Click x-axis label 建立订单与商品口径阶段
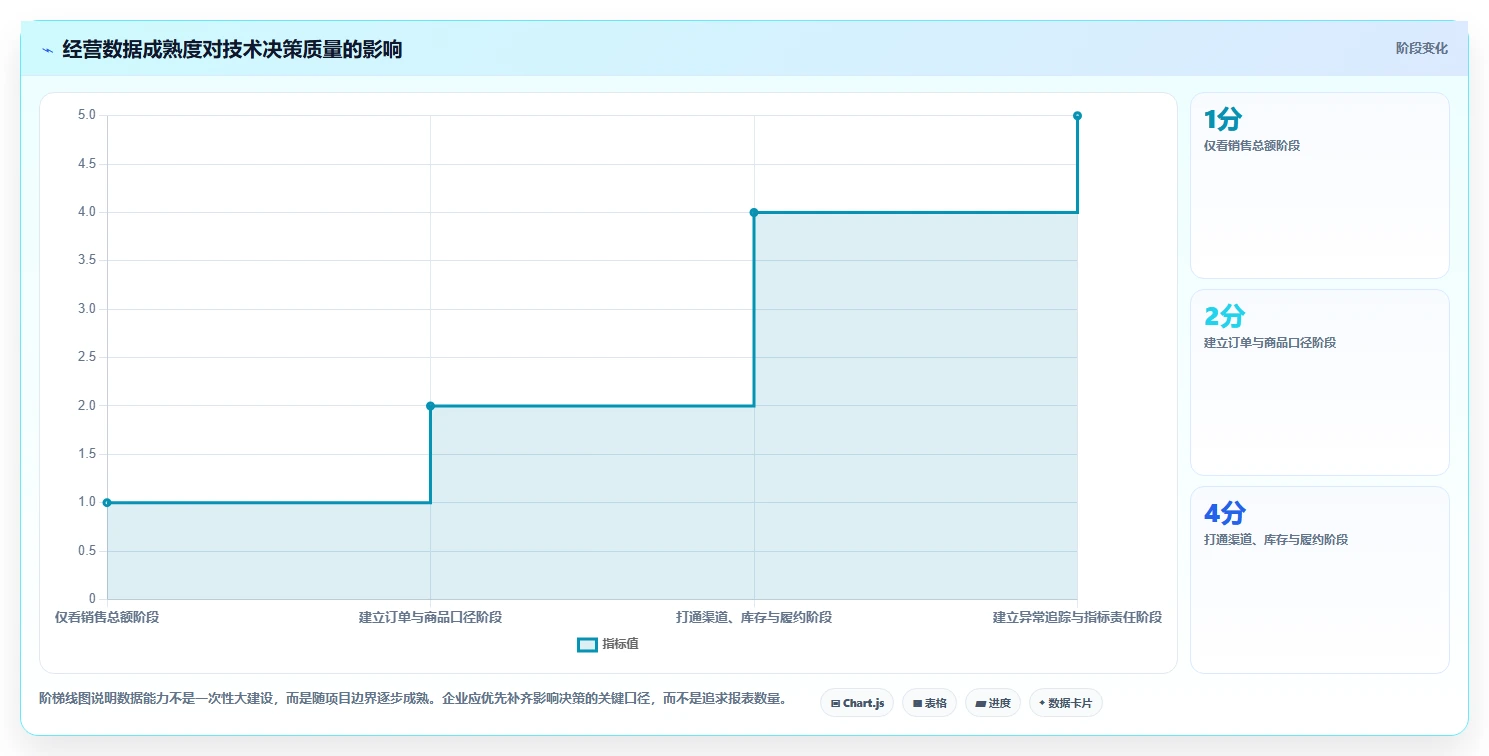The width and height of the screenshot is (1489, 756). (x=430, y=617)
